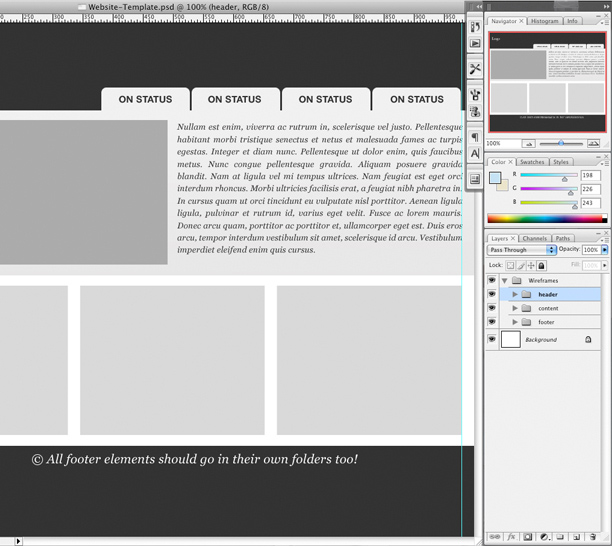The height and width of the screenshot is (547, 612).
Task: Switch to the Channels tab
Action: point(534,238)
